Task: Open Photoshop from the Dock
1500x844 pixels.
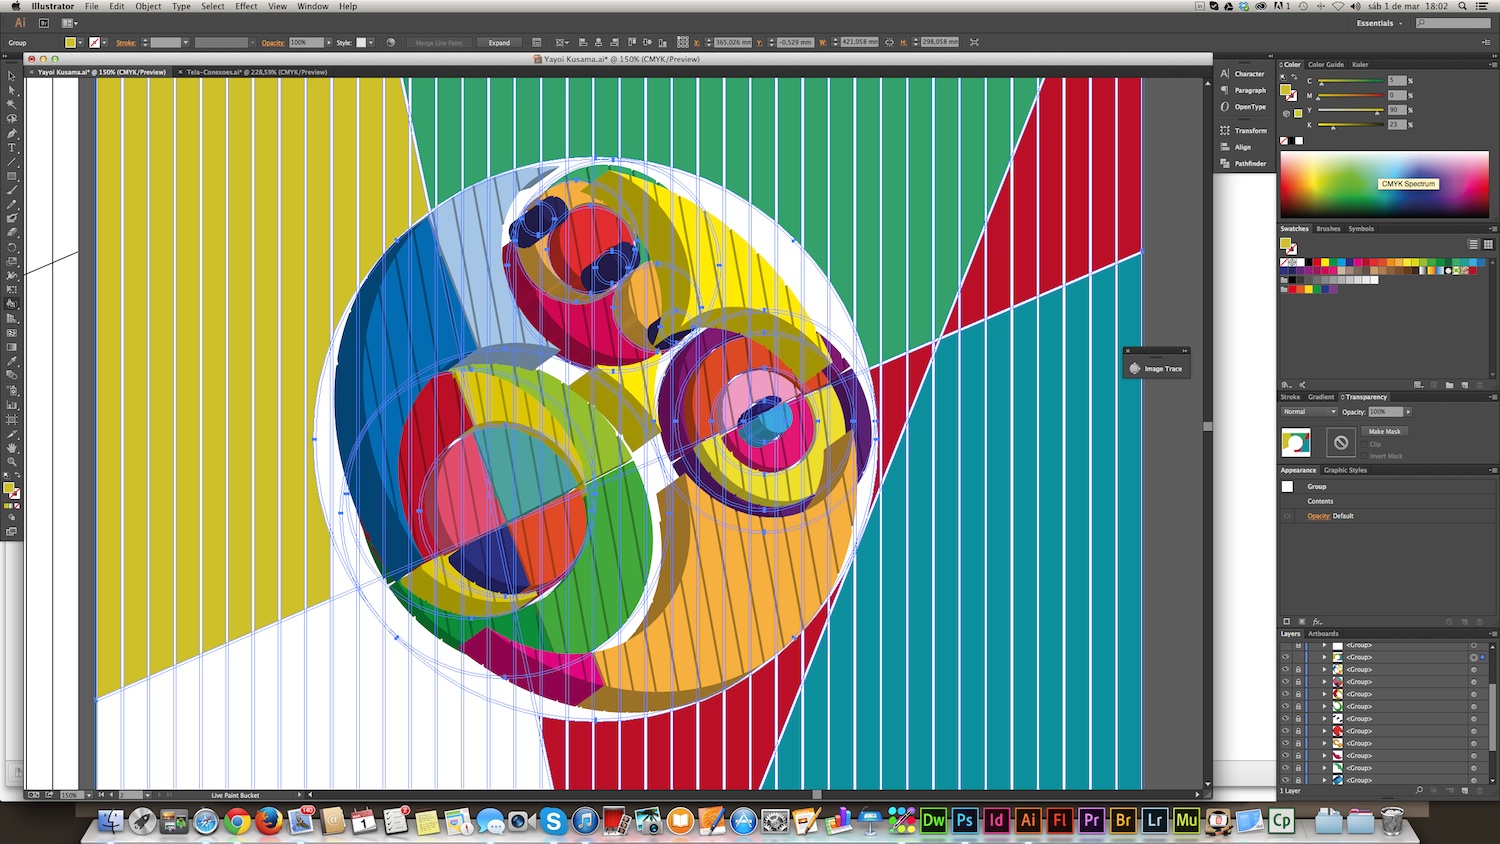Action: coord(965,820)
